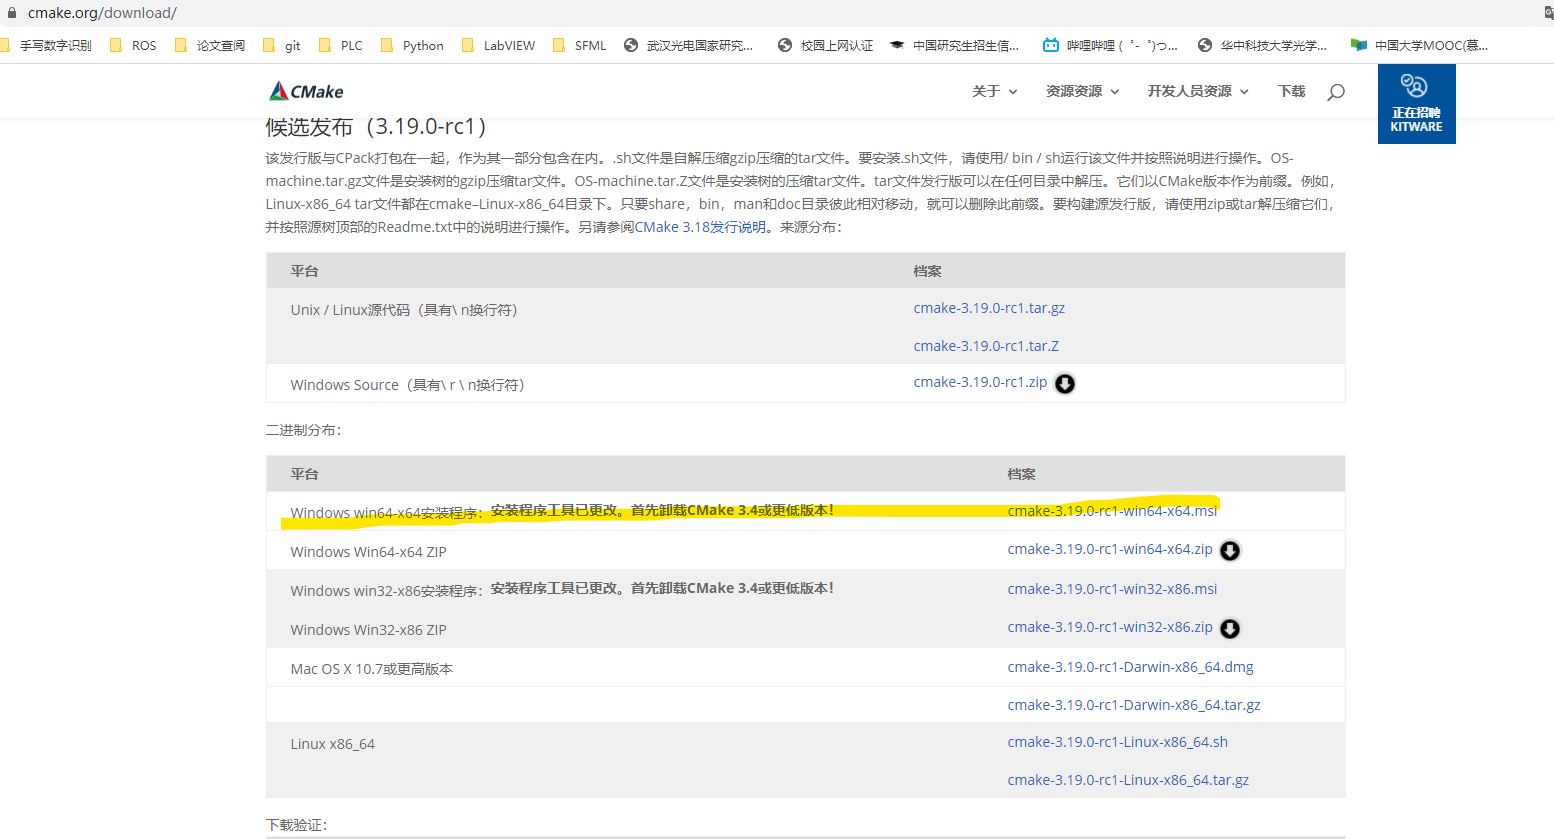This screenshot has height=839, width=1554.
Task: Download the win64-x64.msi installer
Action: [x=1112, y=511]
